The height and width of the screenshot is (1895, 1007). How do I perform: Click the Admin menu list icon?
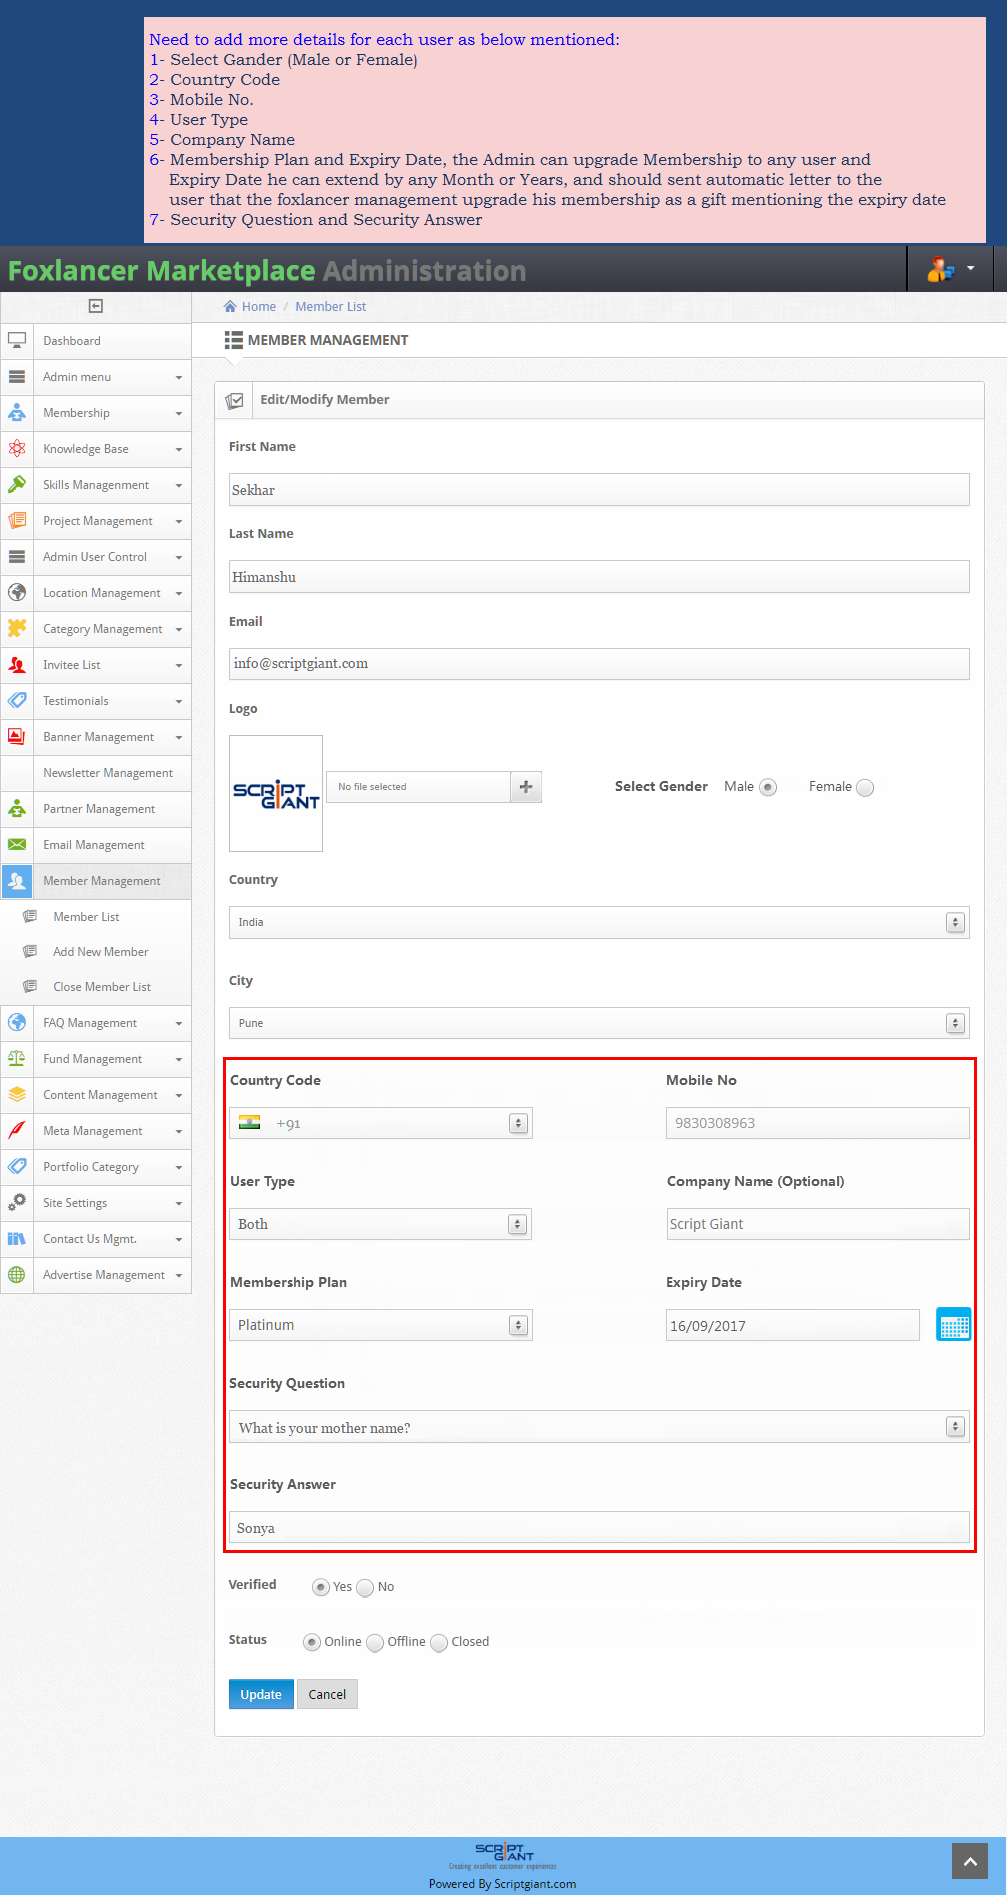[x=17, y=377]
